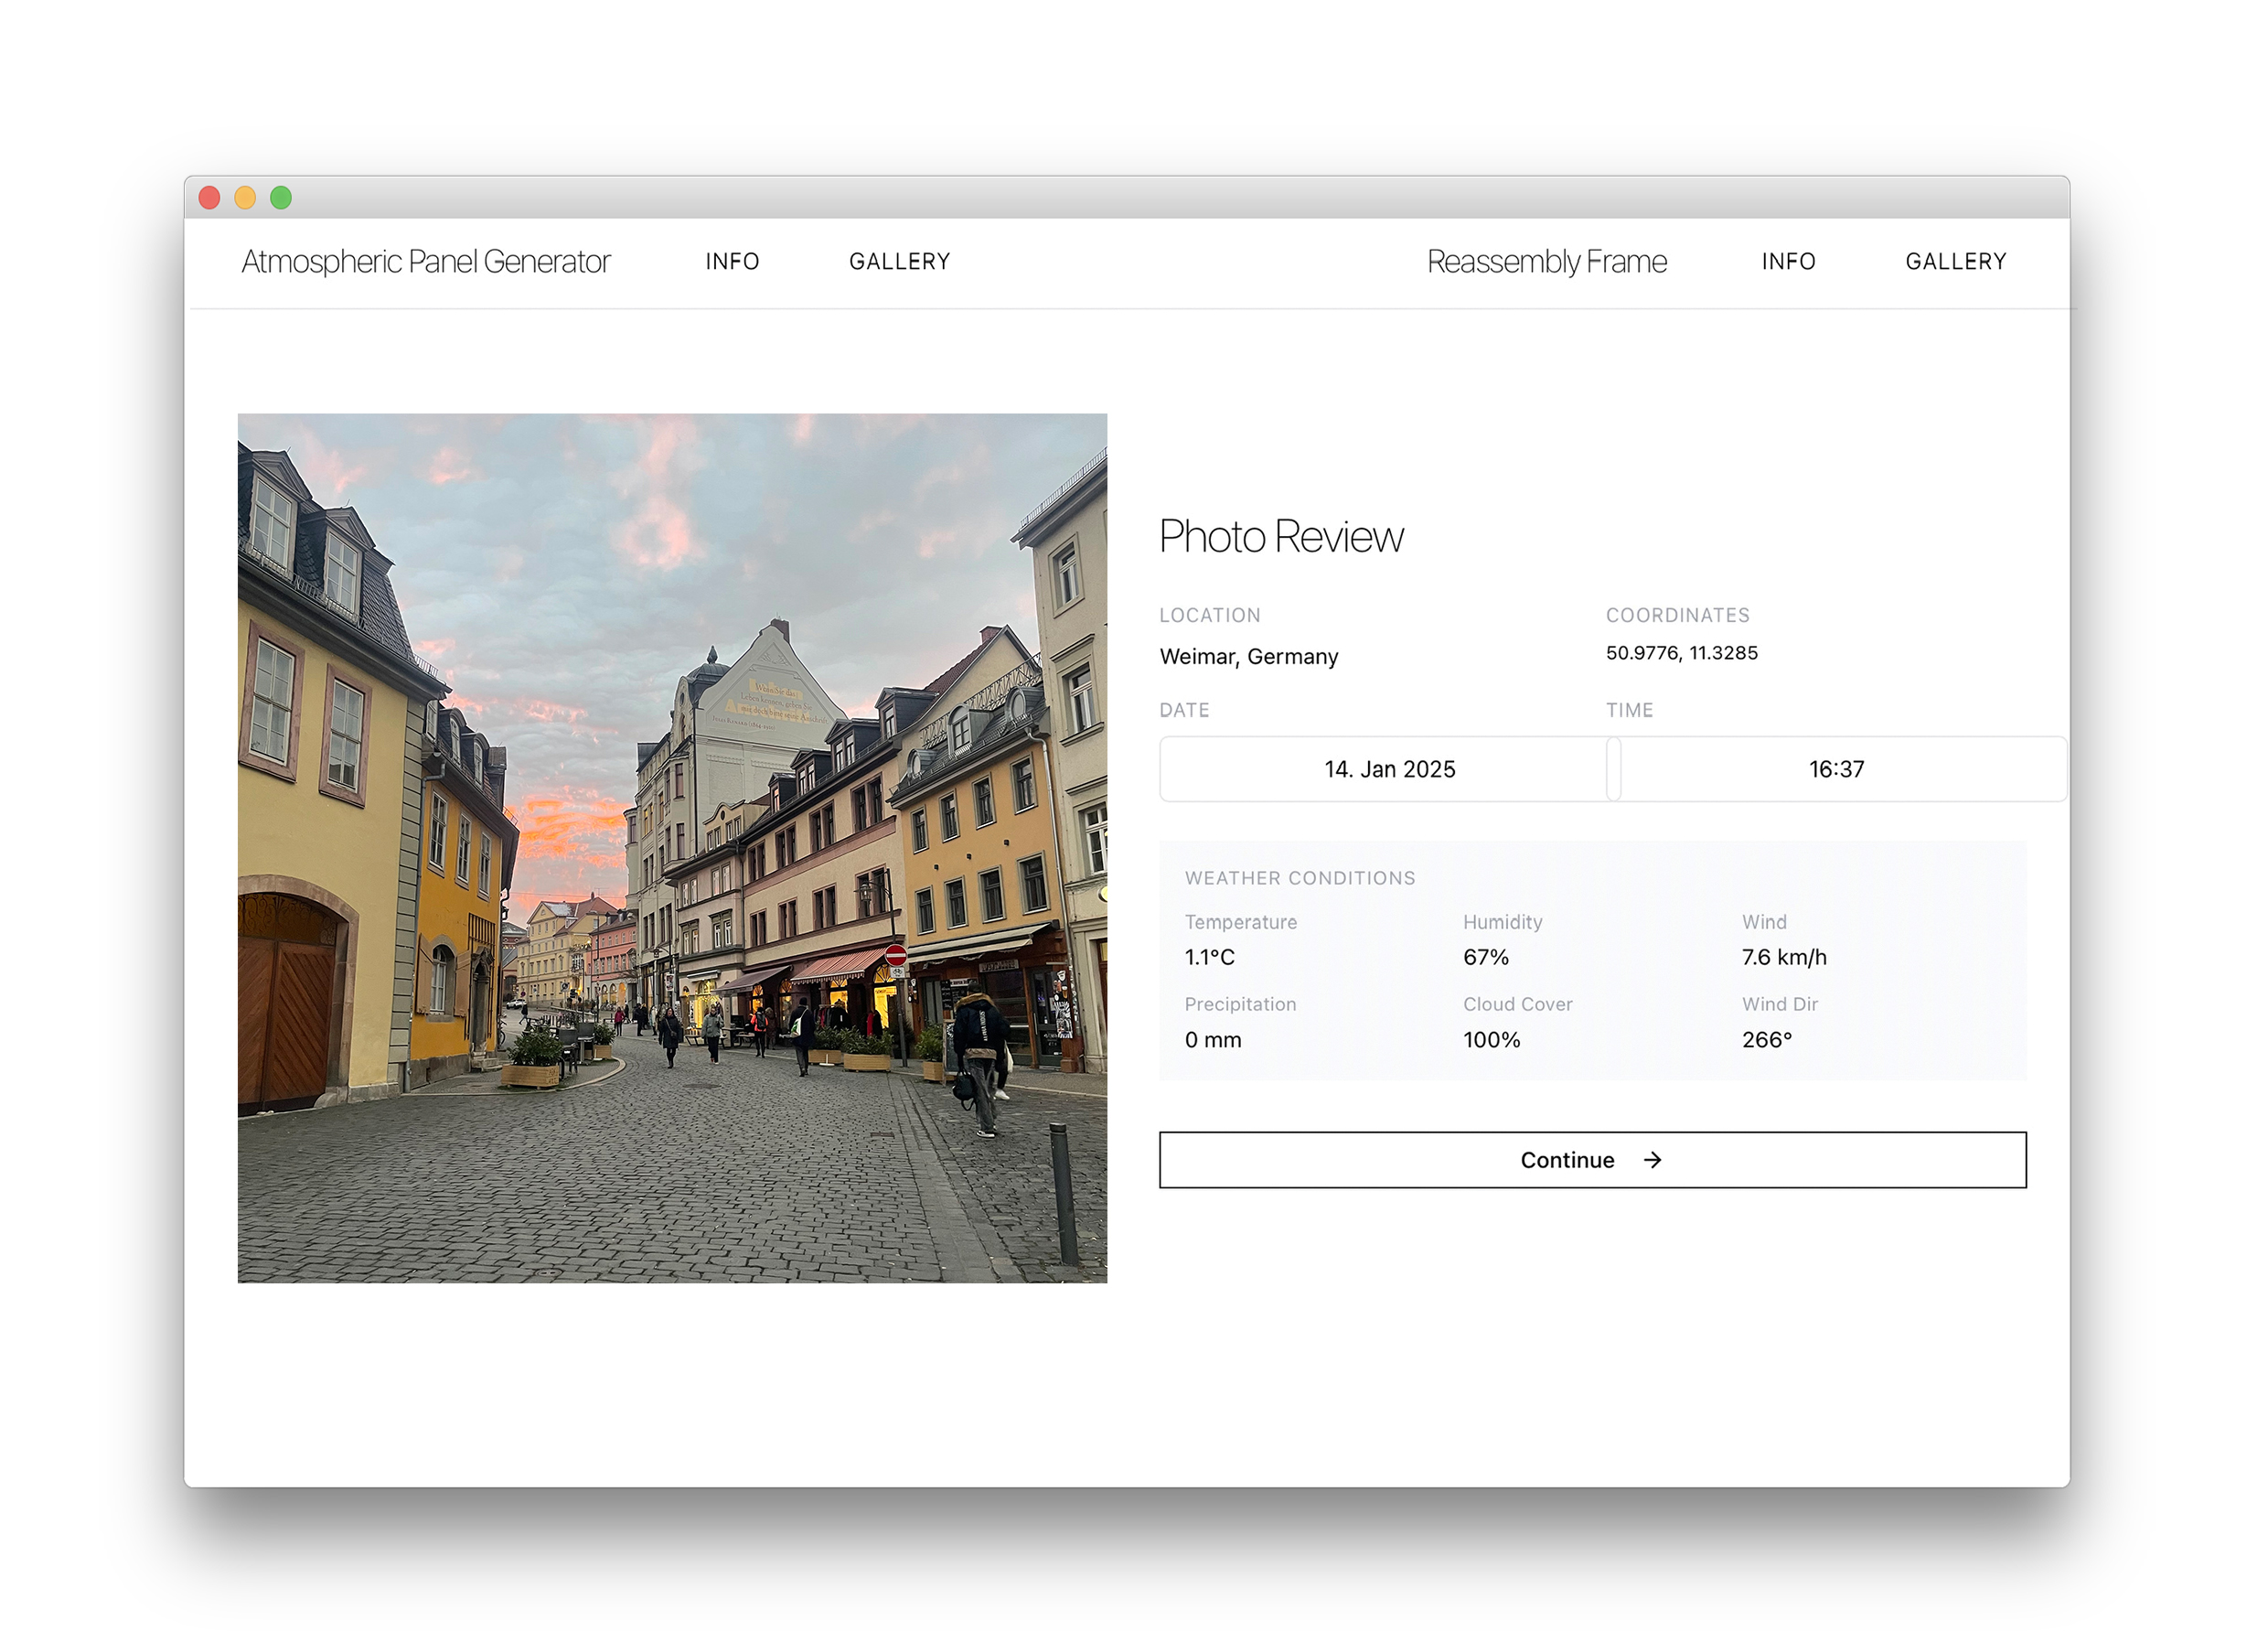This screenshot has height=1631, width=2268.
Task: Edit the time field showing 16:37
Action: coord(1836,769)
